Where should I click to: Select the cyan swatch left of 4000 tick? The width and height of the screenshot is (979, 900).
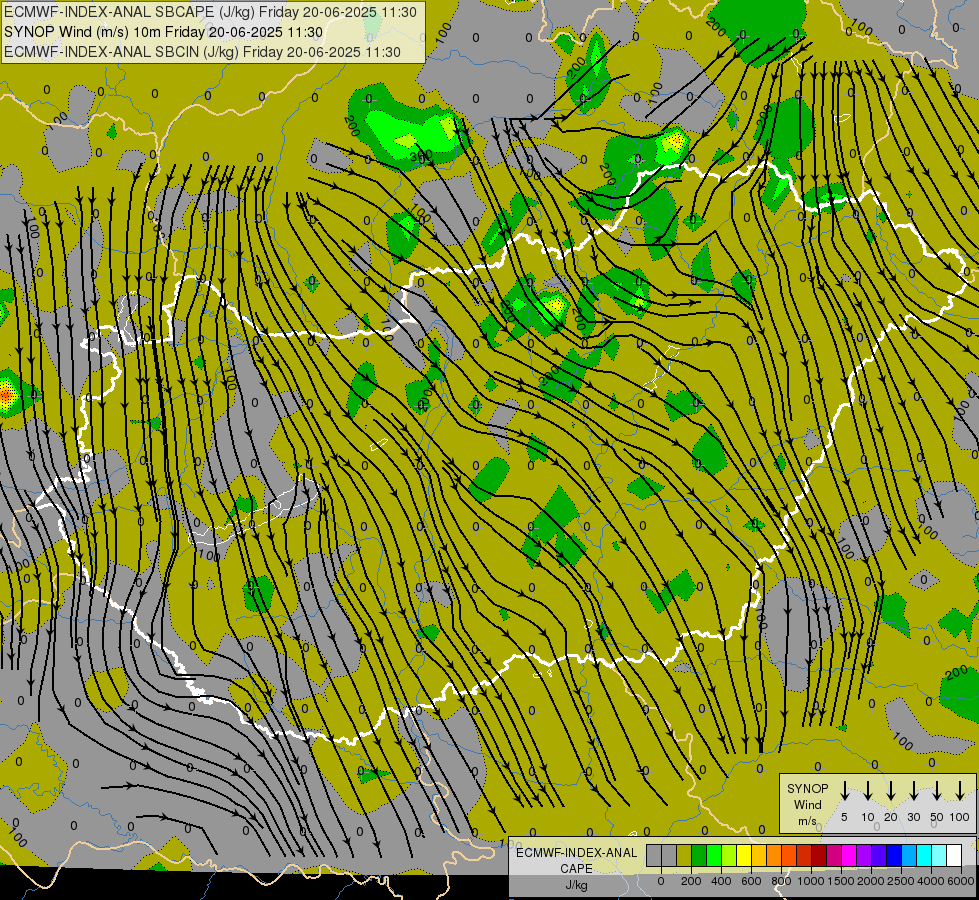[925, 856]
